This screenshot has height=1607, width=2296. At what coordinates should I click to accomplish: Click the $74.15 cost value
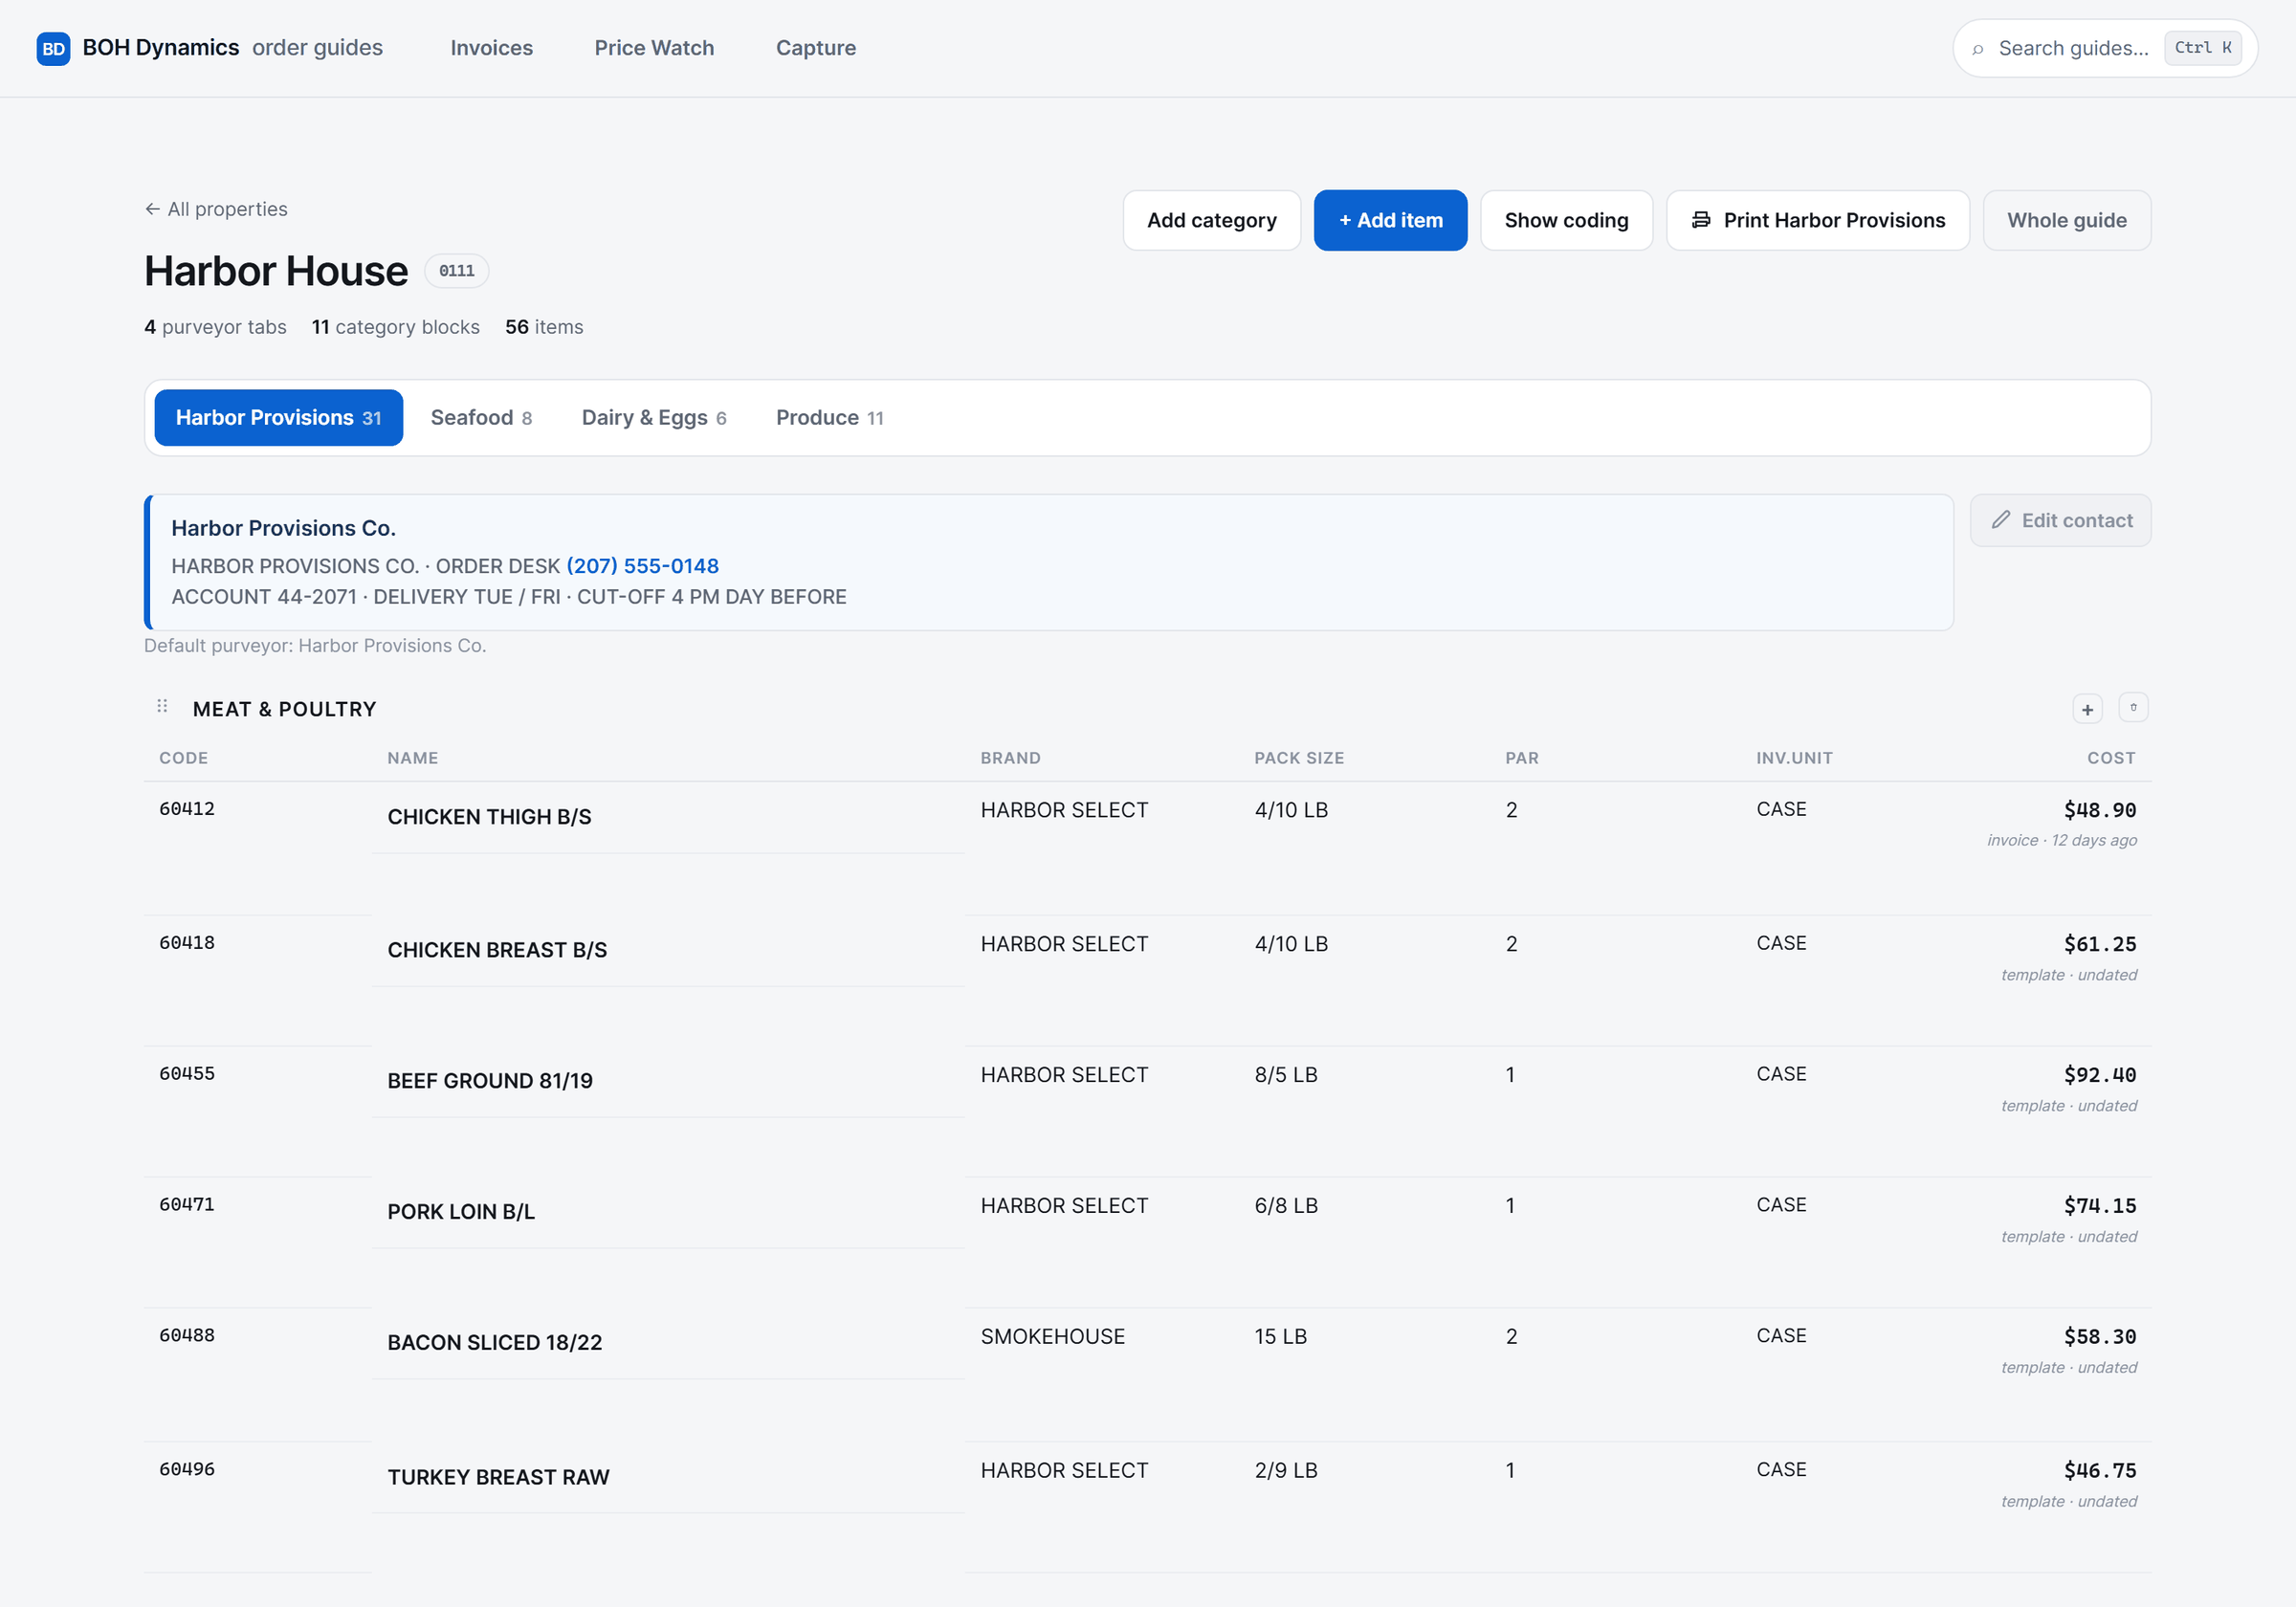2100,1206
